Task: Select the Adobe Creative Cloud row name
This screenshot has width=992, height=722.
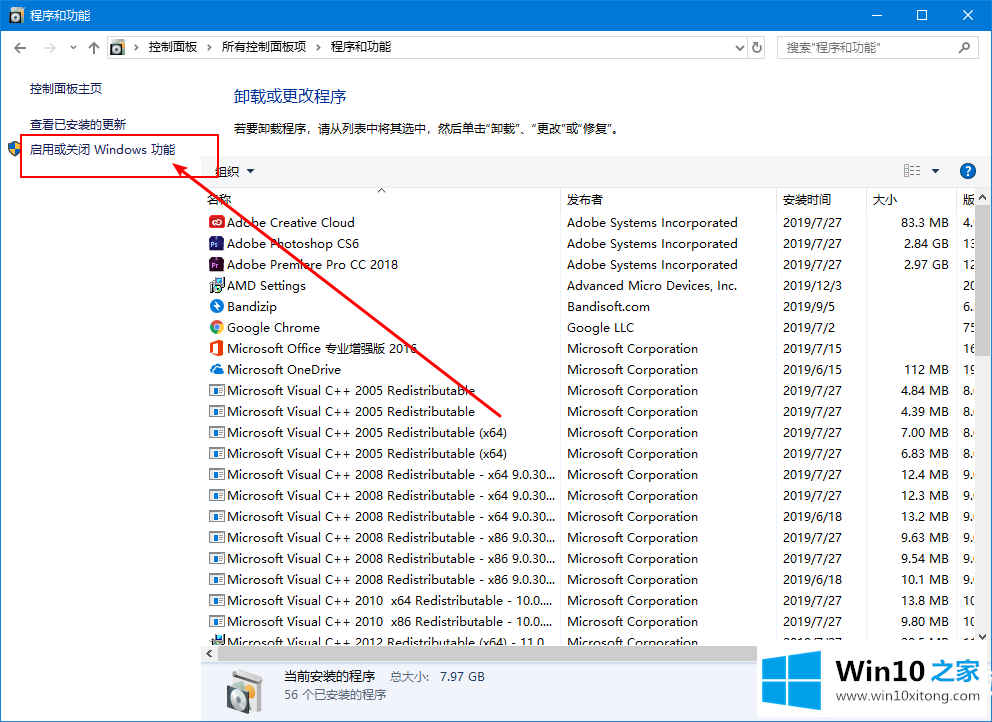Action: pos(290,222)
